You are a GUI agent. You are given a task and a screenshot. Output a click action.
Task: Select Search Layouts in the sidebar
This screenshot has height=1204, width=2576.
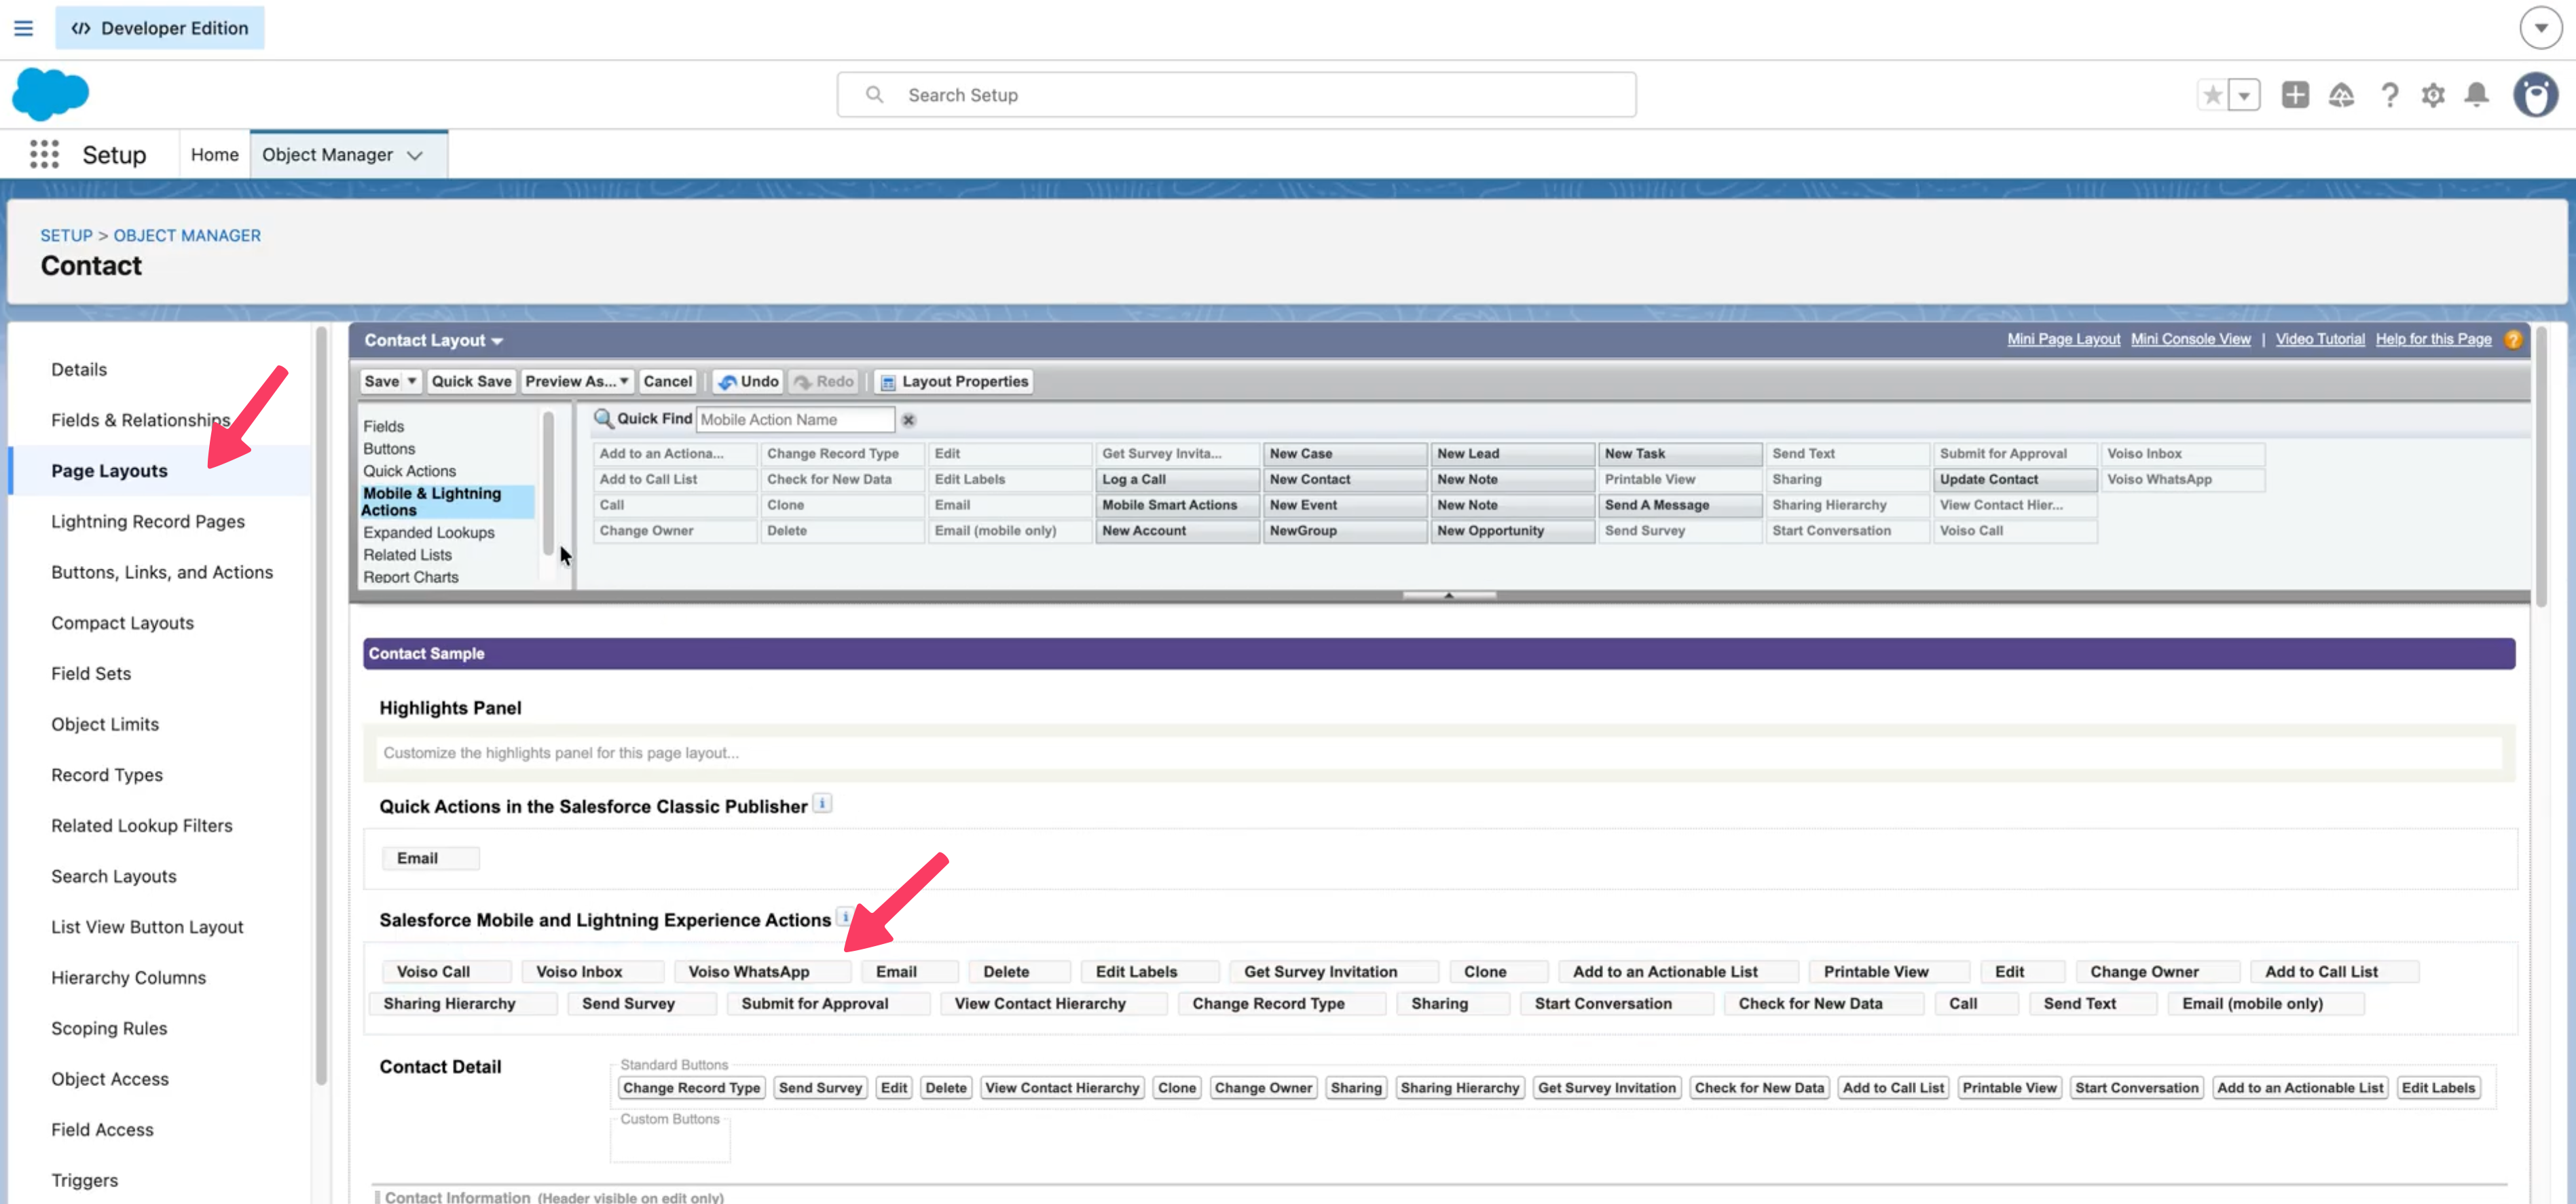click(114, 876)
